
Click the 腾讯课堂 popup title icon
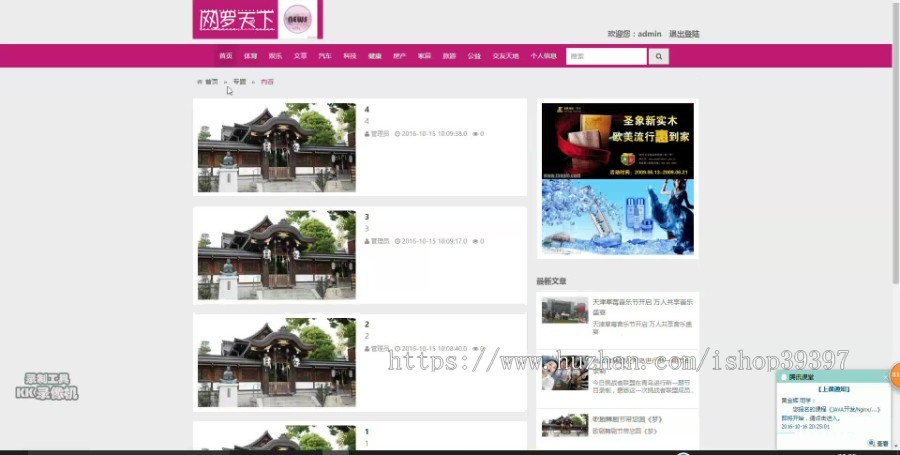(x=784, y=377)
